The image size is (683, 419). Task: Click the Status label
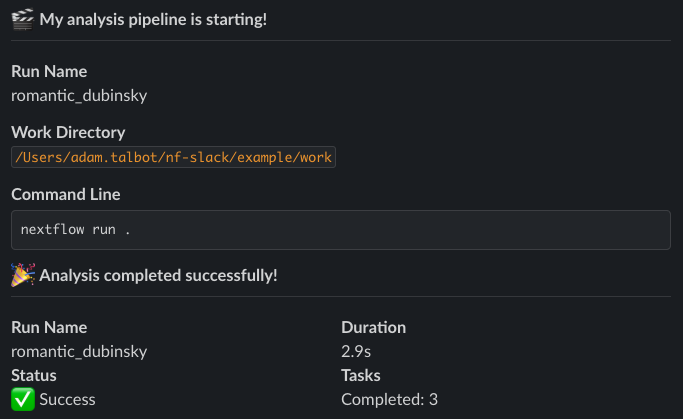pyautogui.click(x=34, y=375)
